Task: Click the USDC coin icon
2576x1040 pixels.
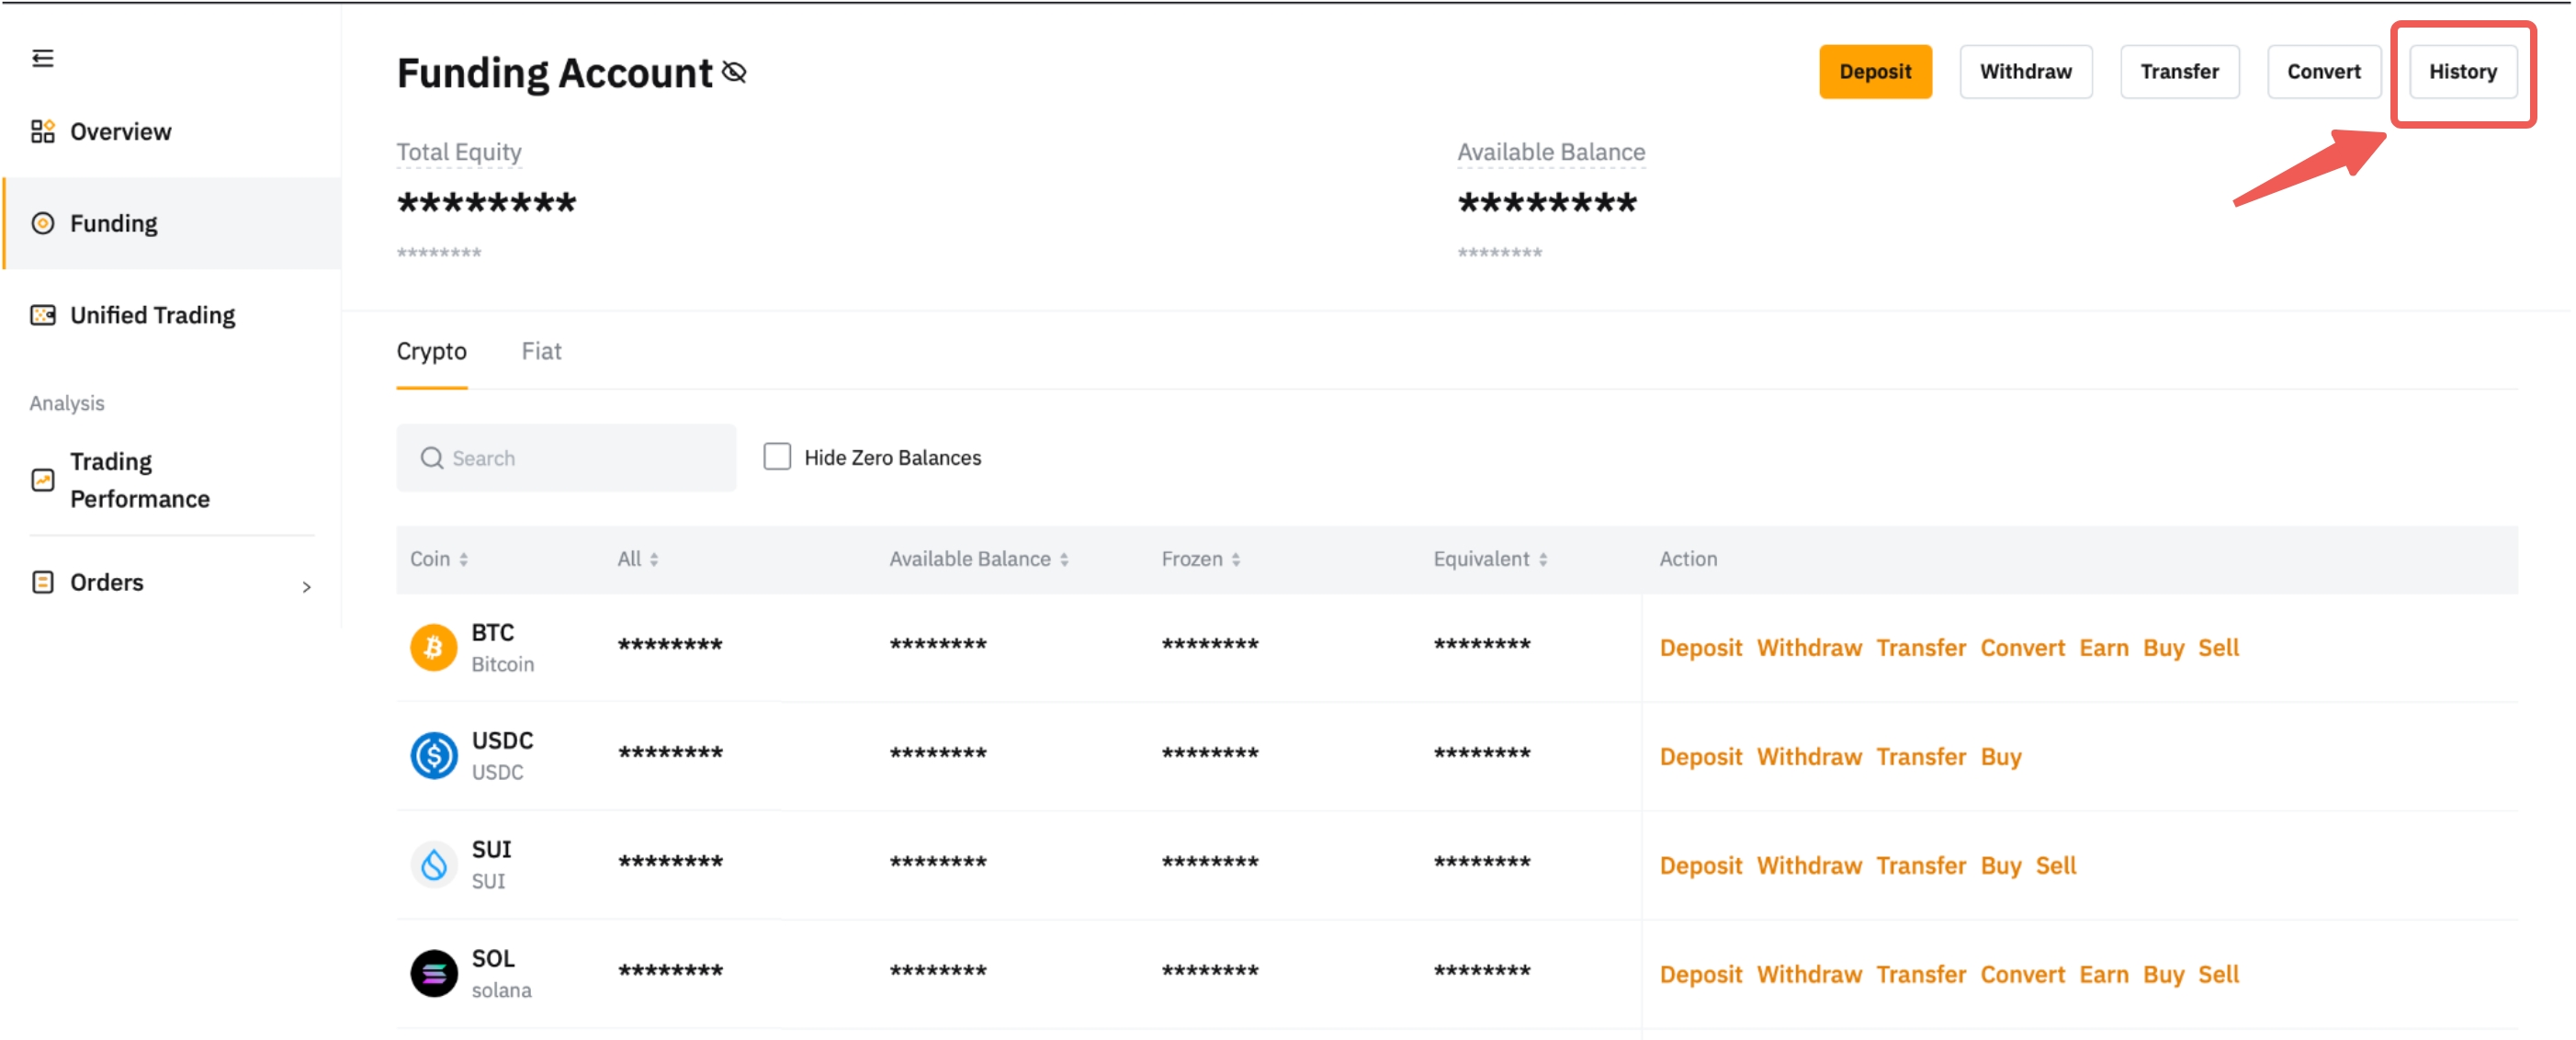Action: click(x=433, y=755)
